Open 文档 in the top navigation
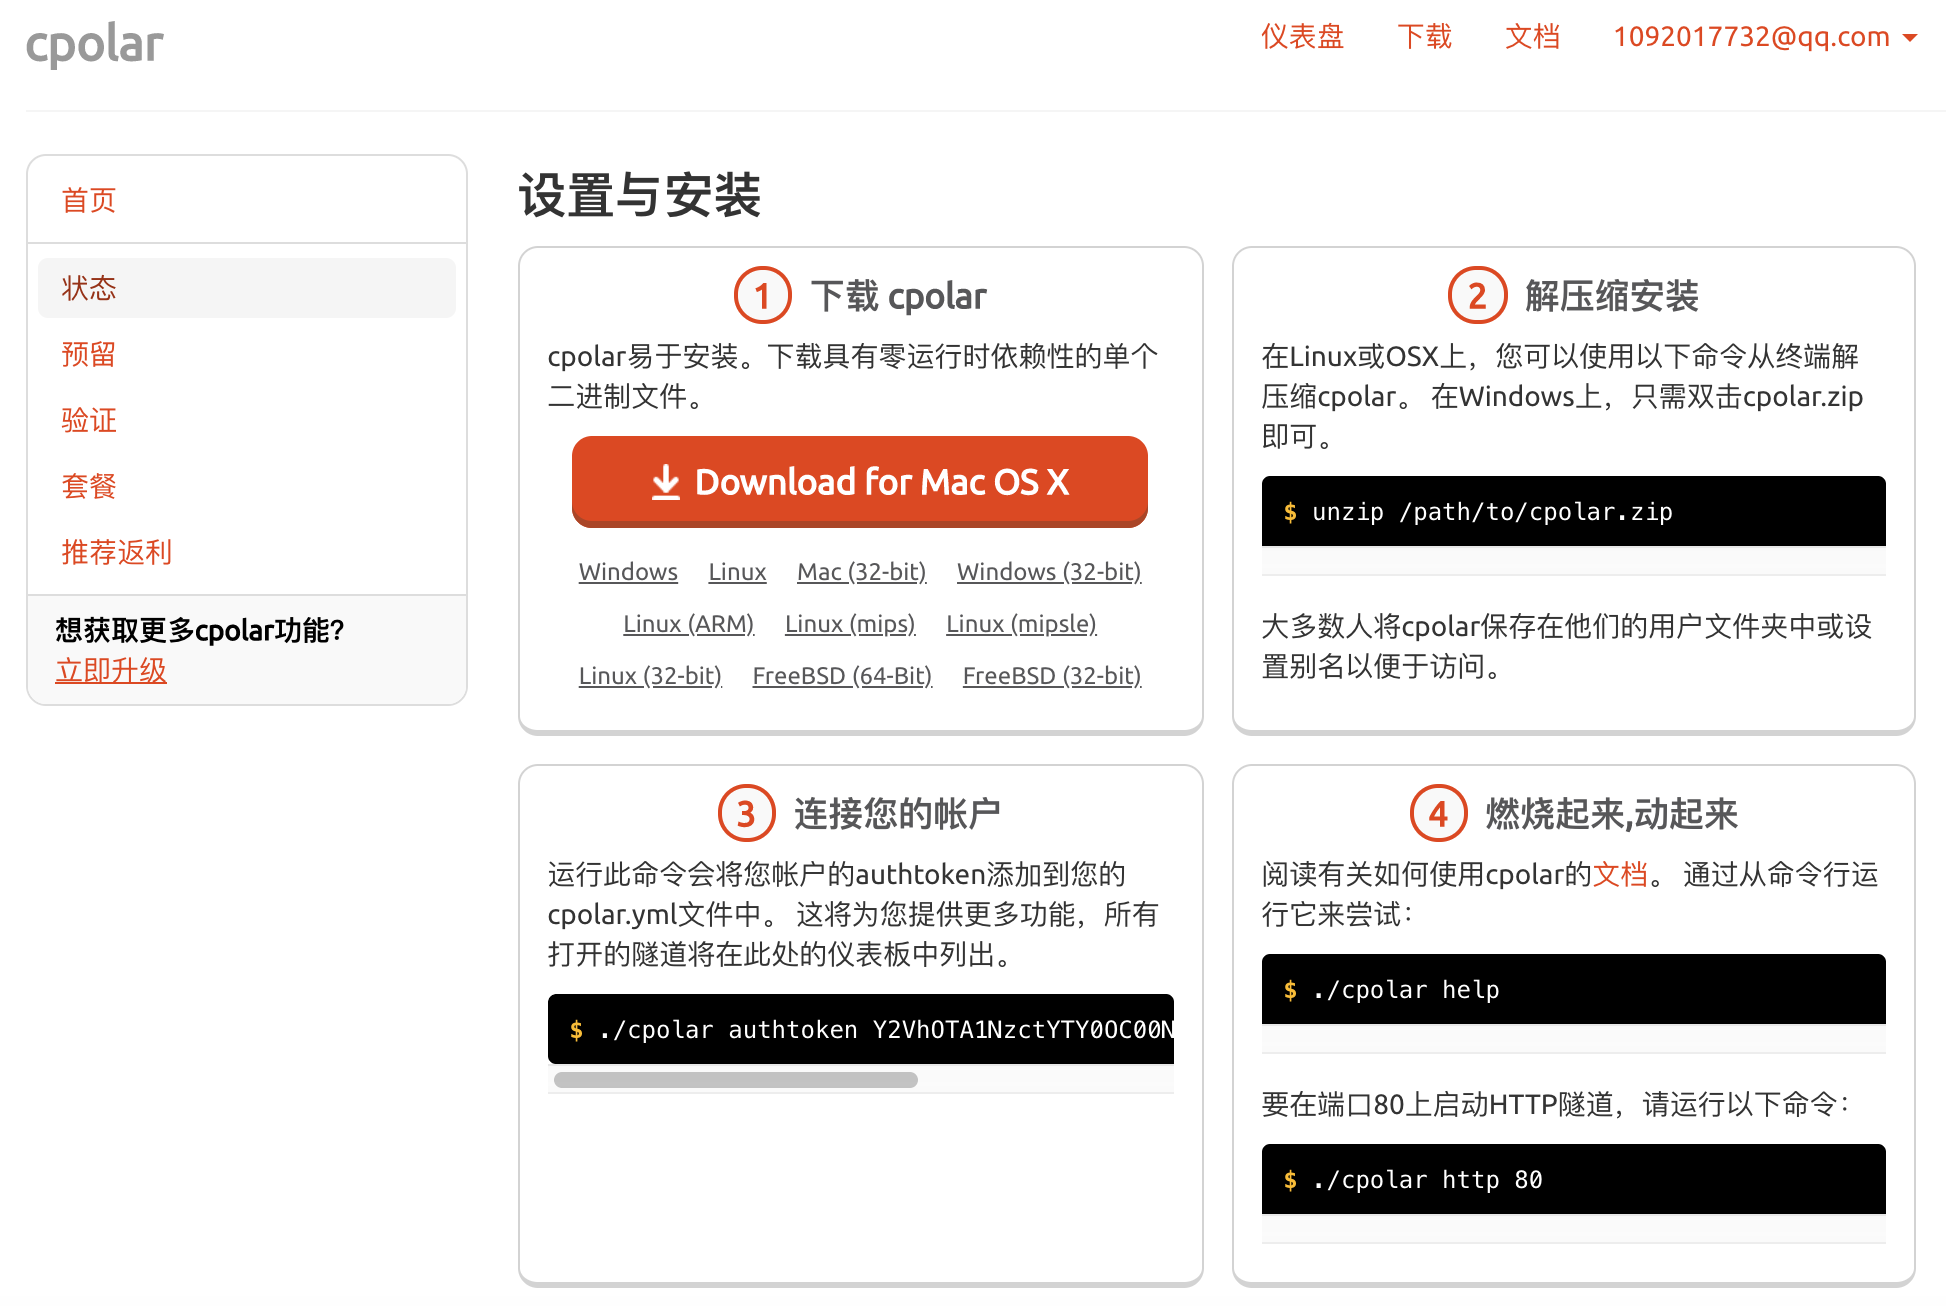 click(x=1532, y=37)
